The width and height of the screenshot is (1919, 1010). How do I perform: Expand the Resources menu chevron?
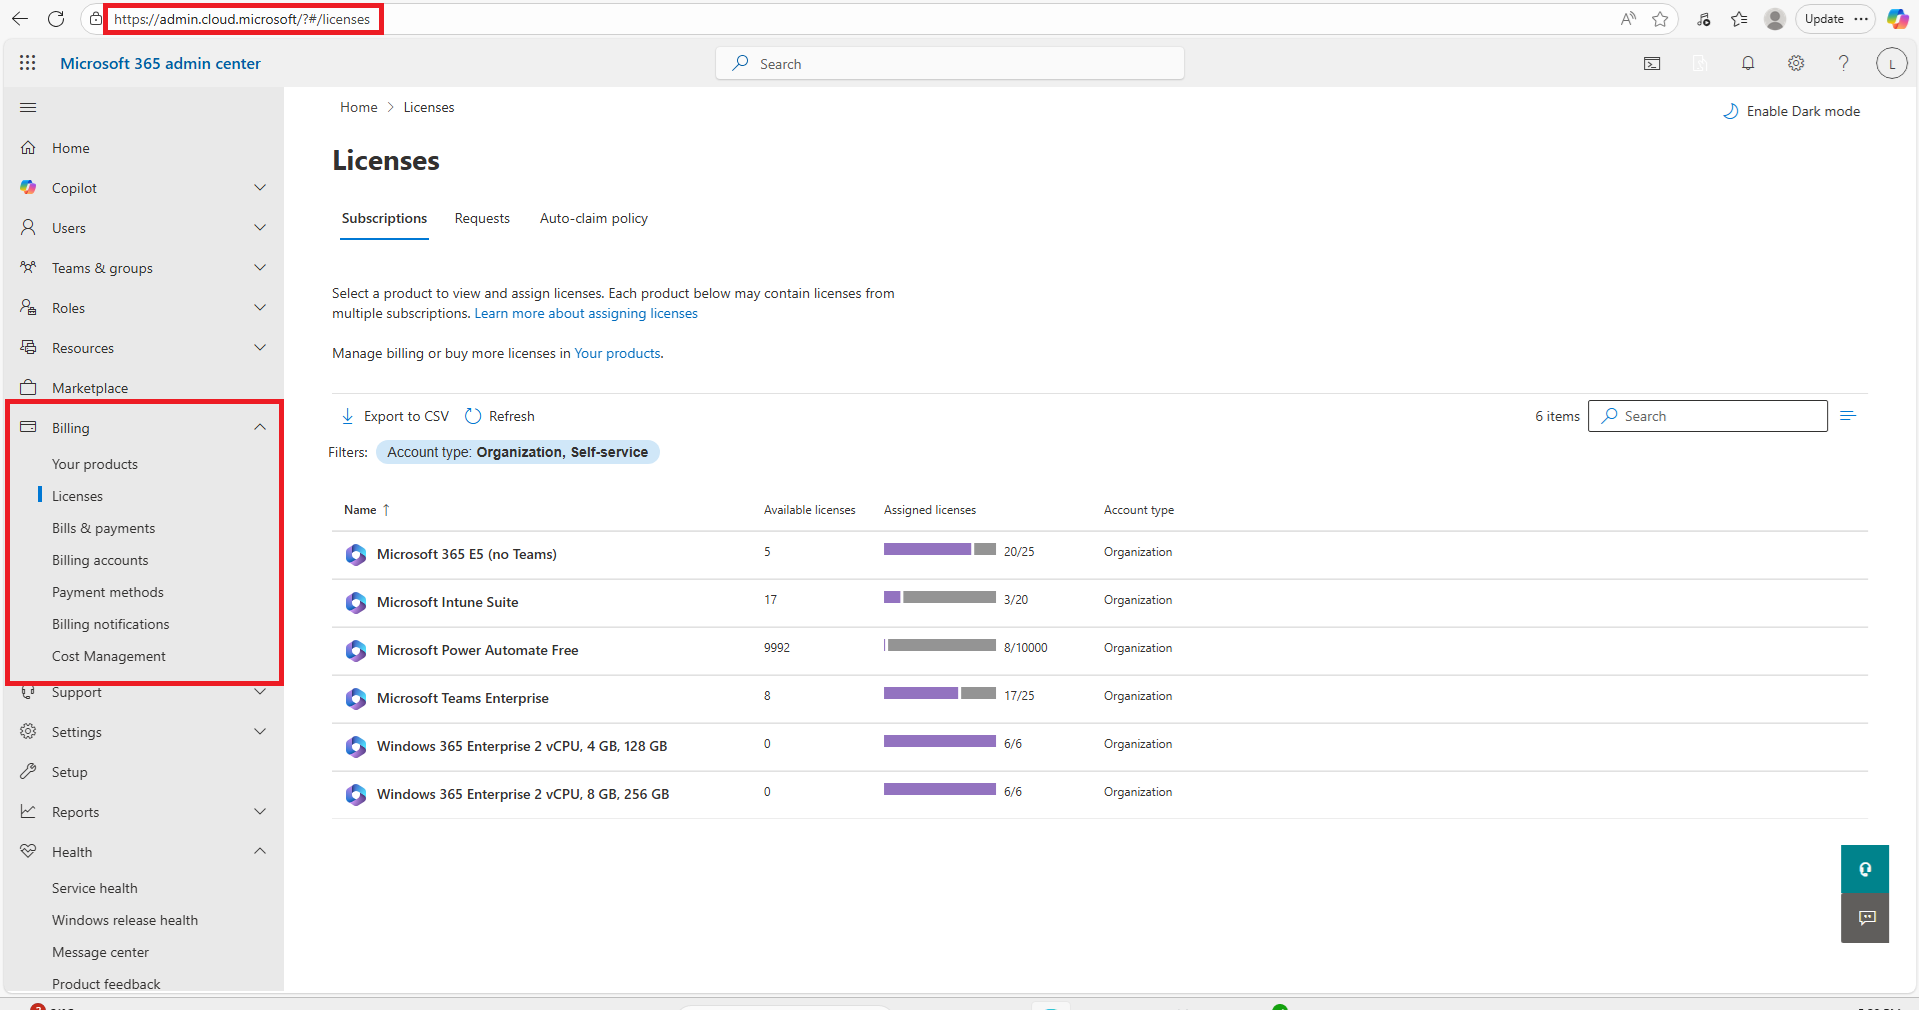pyautogui.click(x=260, y=348)
